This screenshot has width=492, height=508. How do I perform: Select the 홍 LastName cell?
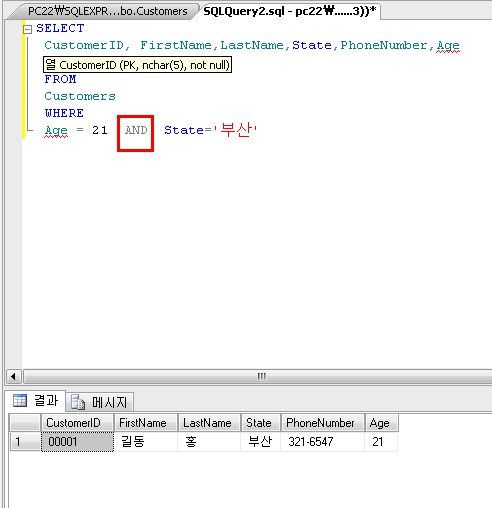pos(209,442)
